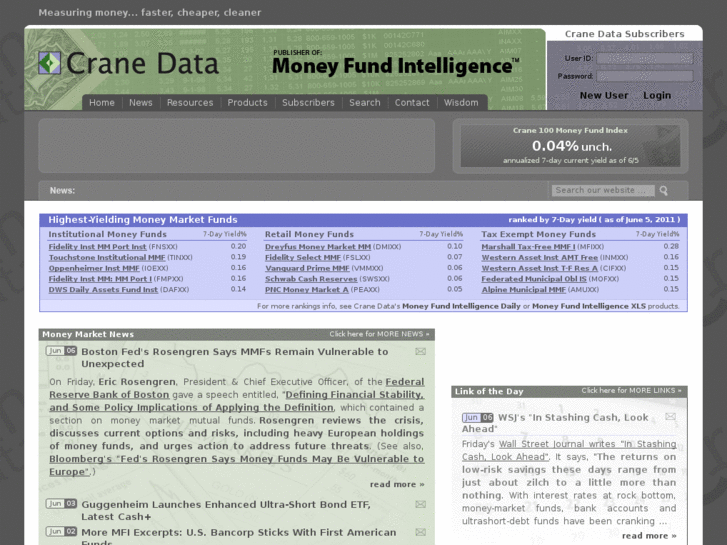Open Defining Financial Stability speech link

pos(236,401)
